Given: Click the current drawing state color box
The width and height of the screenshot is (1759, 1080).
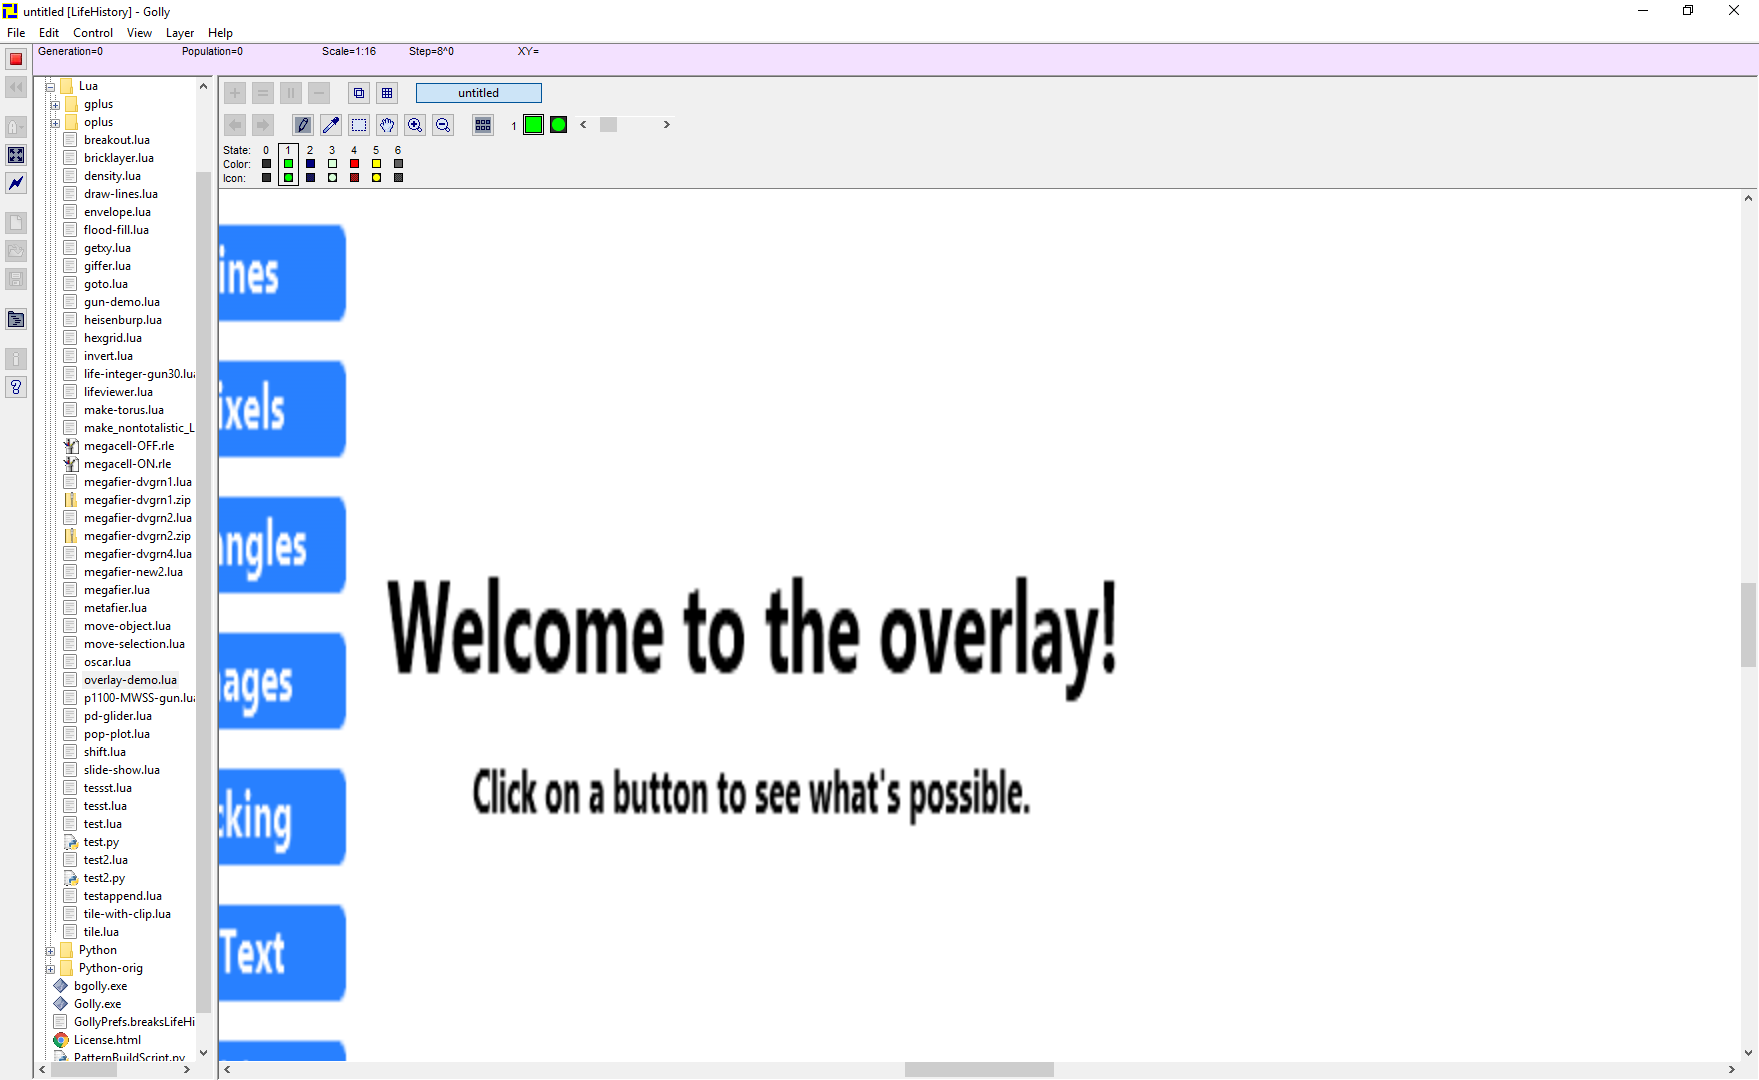Looking at the screenshot, I should pyautogui.click(x=534, y=125).
